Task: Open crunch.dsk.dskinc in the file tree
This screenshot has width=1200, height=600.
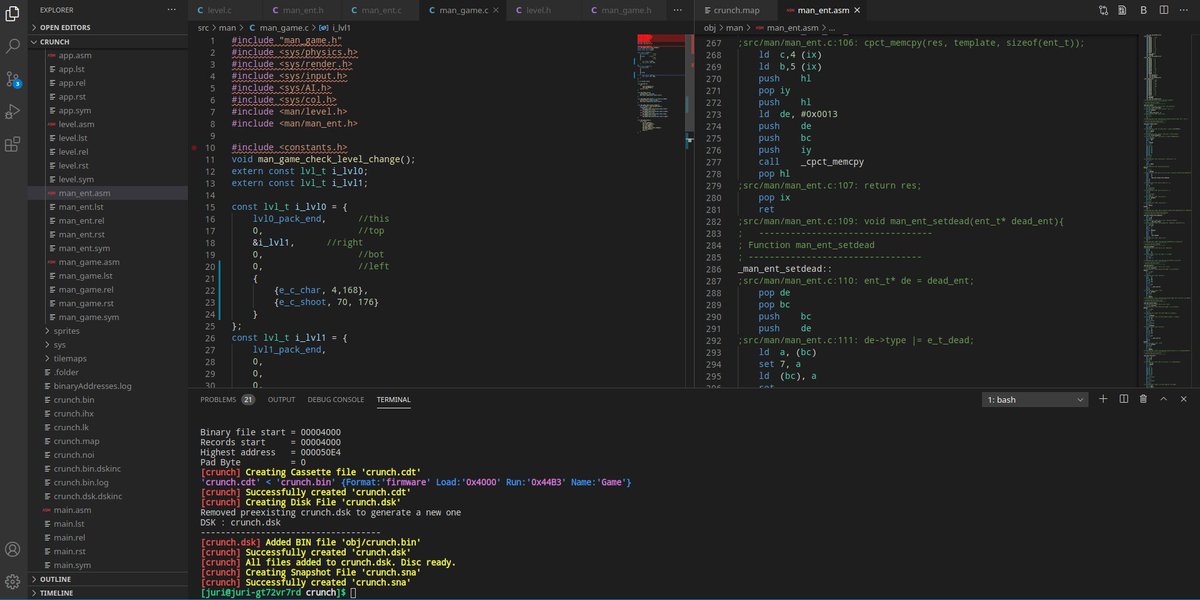Action: [x=88, y=496]
